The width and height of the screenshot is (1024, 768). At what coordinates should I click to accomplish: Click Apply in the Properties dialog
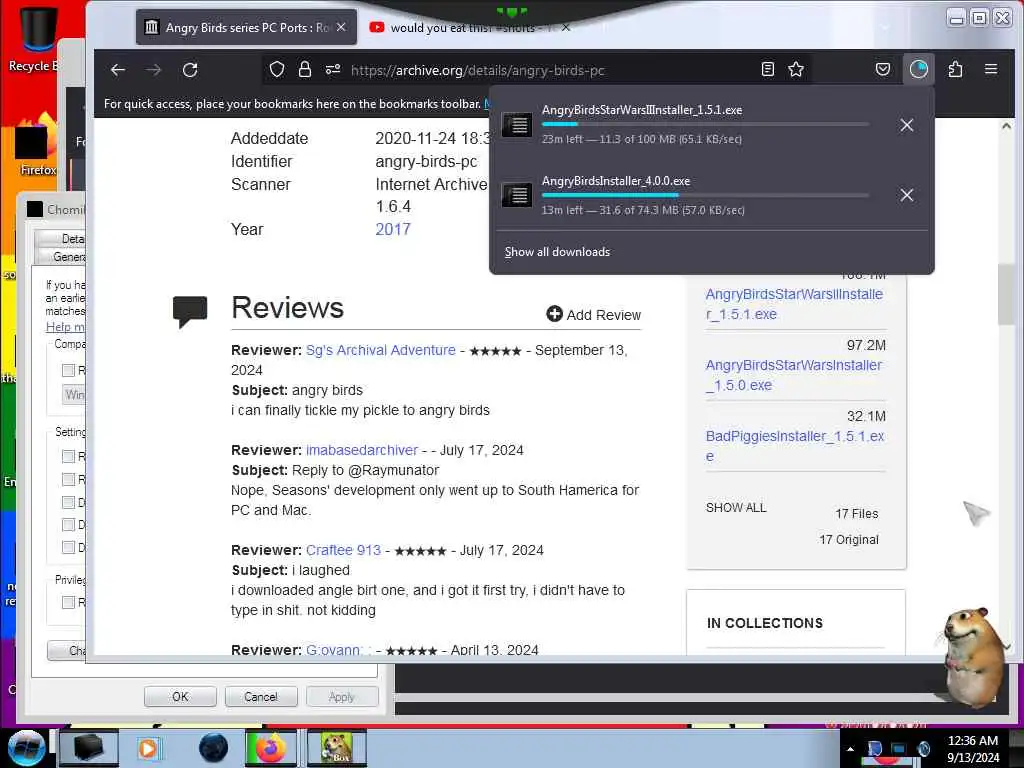(x=342, y=697)
